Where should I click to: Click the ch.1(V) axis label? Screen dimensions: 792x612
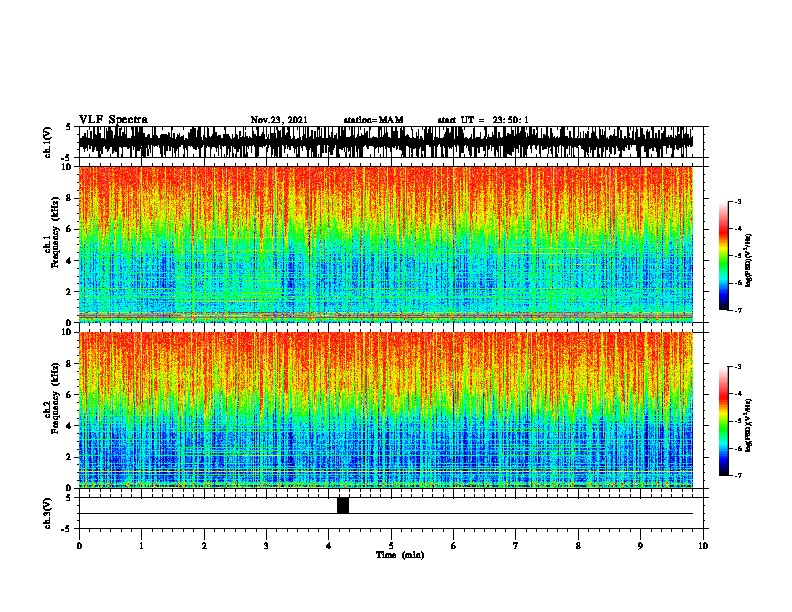47,142
